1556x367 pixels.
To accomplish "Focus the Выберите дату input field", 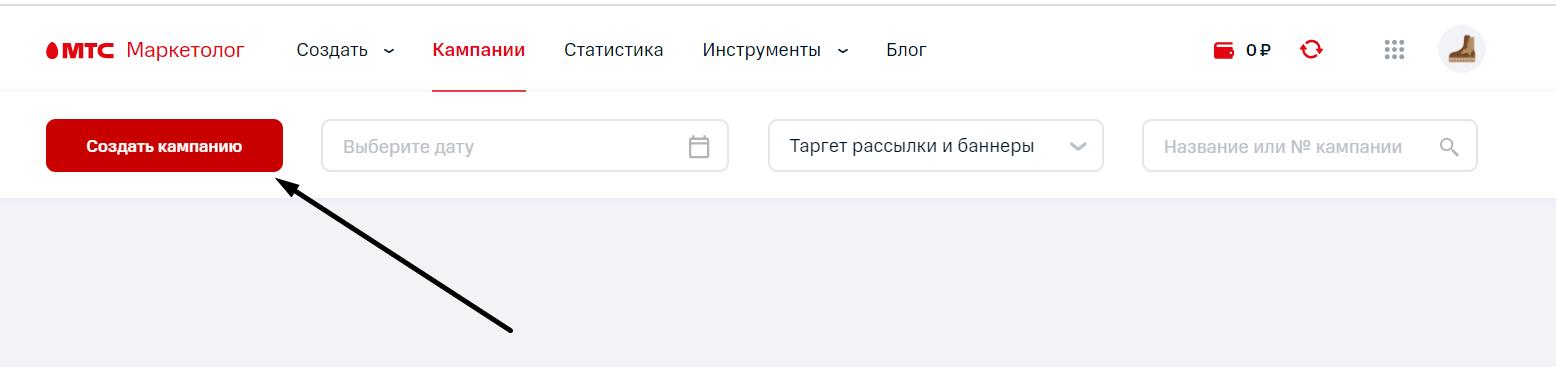I will point(525,146).
